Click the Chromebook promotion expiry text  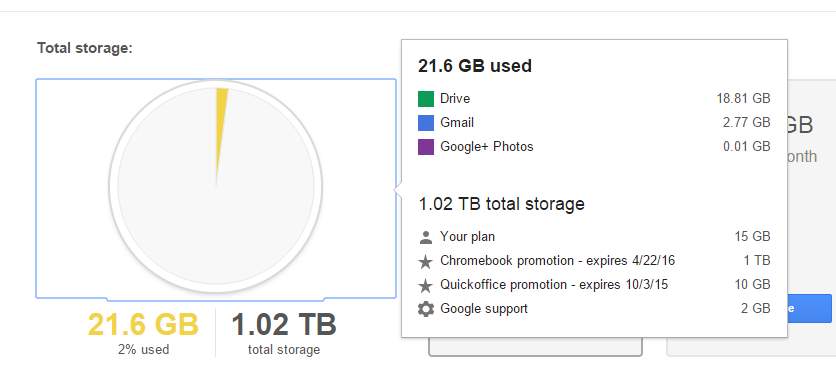[x=557, y=261]
